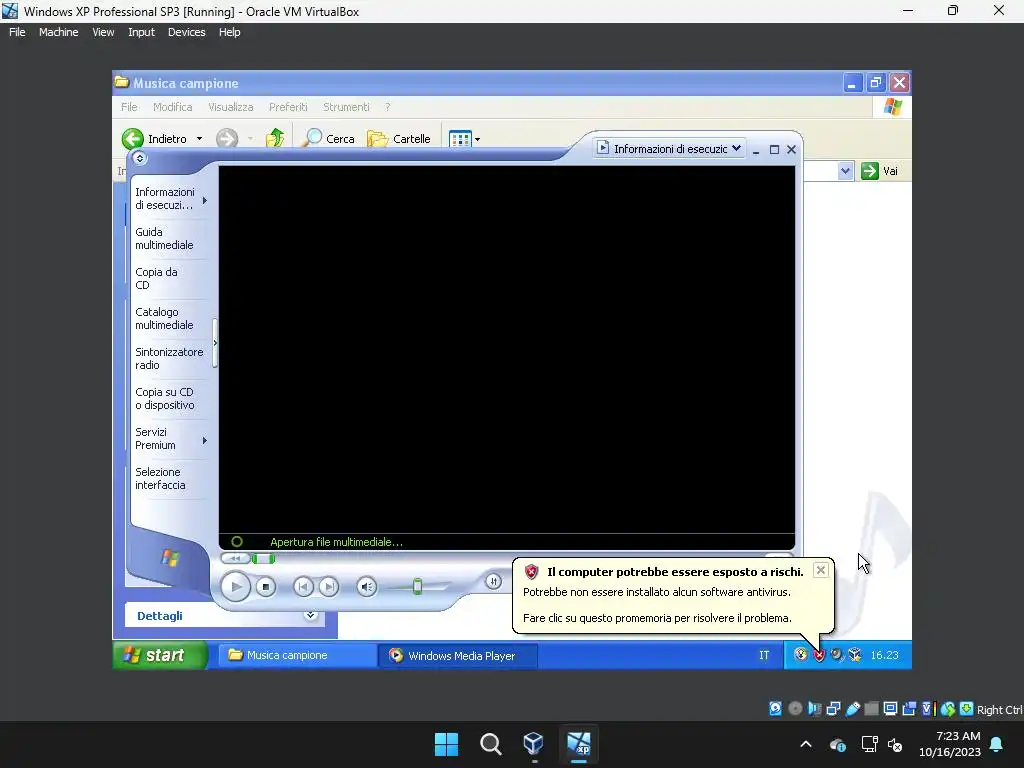This screenshot has height=768, width=1024.
Task: Open Informazioni di esecuzione dropdown at top
Action: pos(670,149)
